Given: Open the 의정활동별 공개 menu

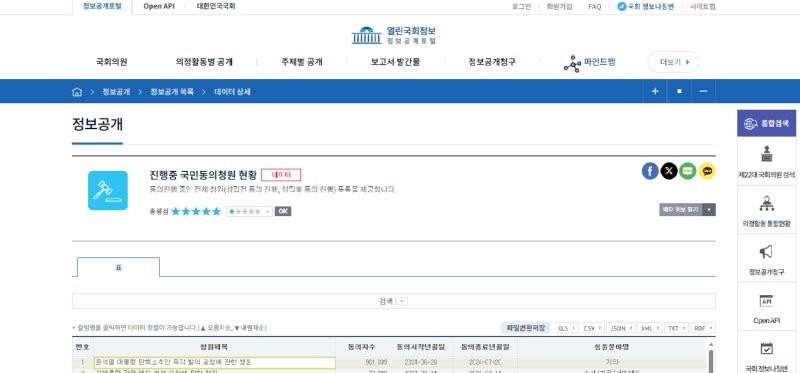Looking at the screenshot, I should coord(204,62).
